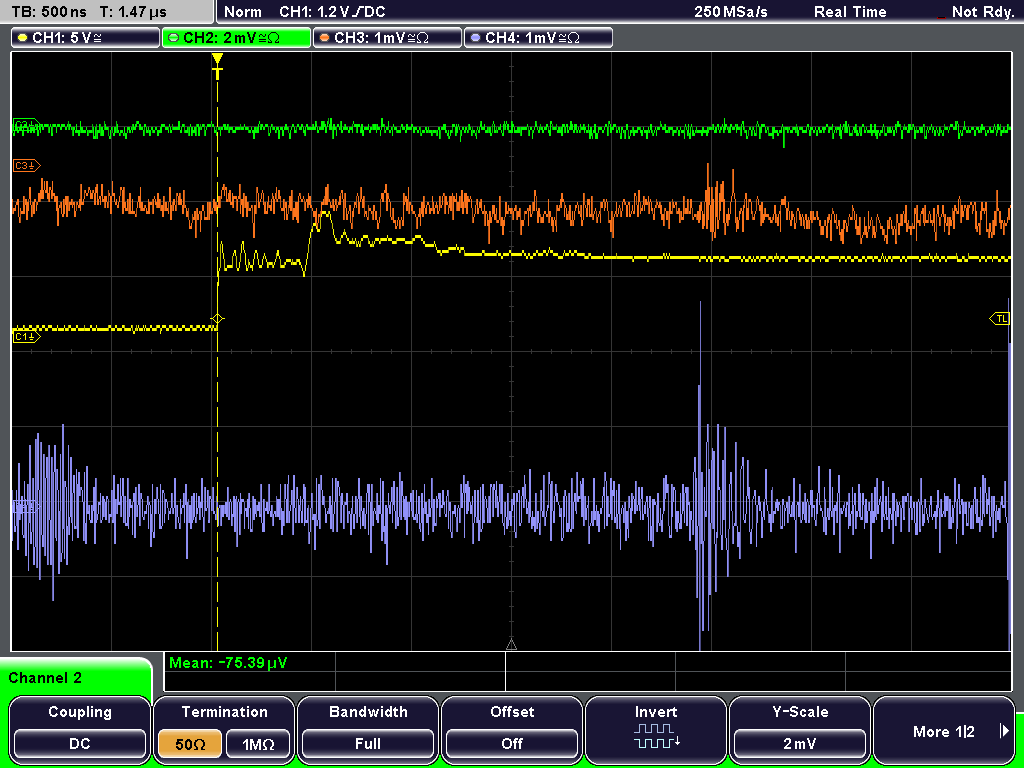Click the C2 ground level marker

coord(27,125)
